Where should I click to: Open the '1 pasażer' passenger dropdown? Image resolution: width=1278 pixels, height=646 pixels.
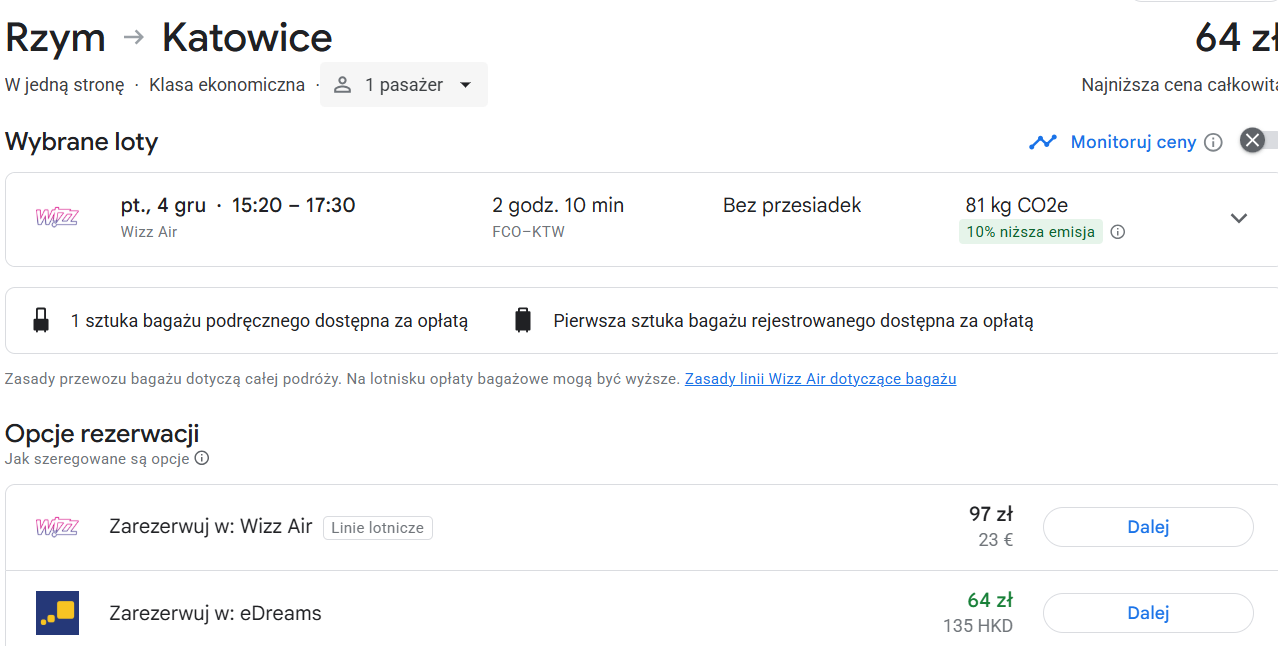coord(404,85)
